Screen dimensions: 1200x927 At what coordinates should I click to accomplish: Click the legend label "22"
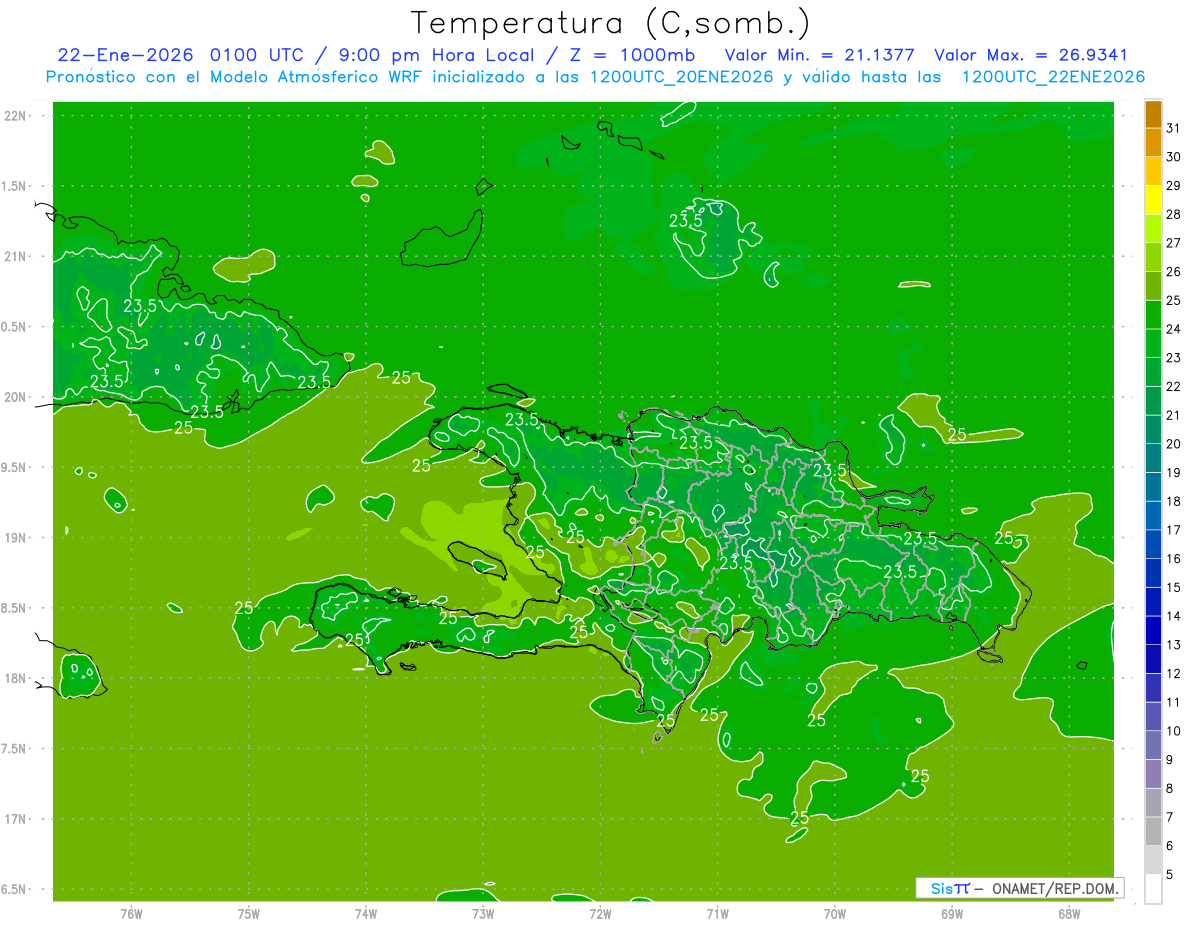point(1174,387)
